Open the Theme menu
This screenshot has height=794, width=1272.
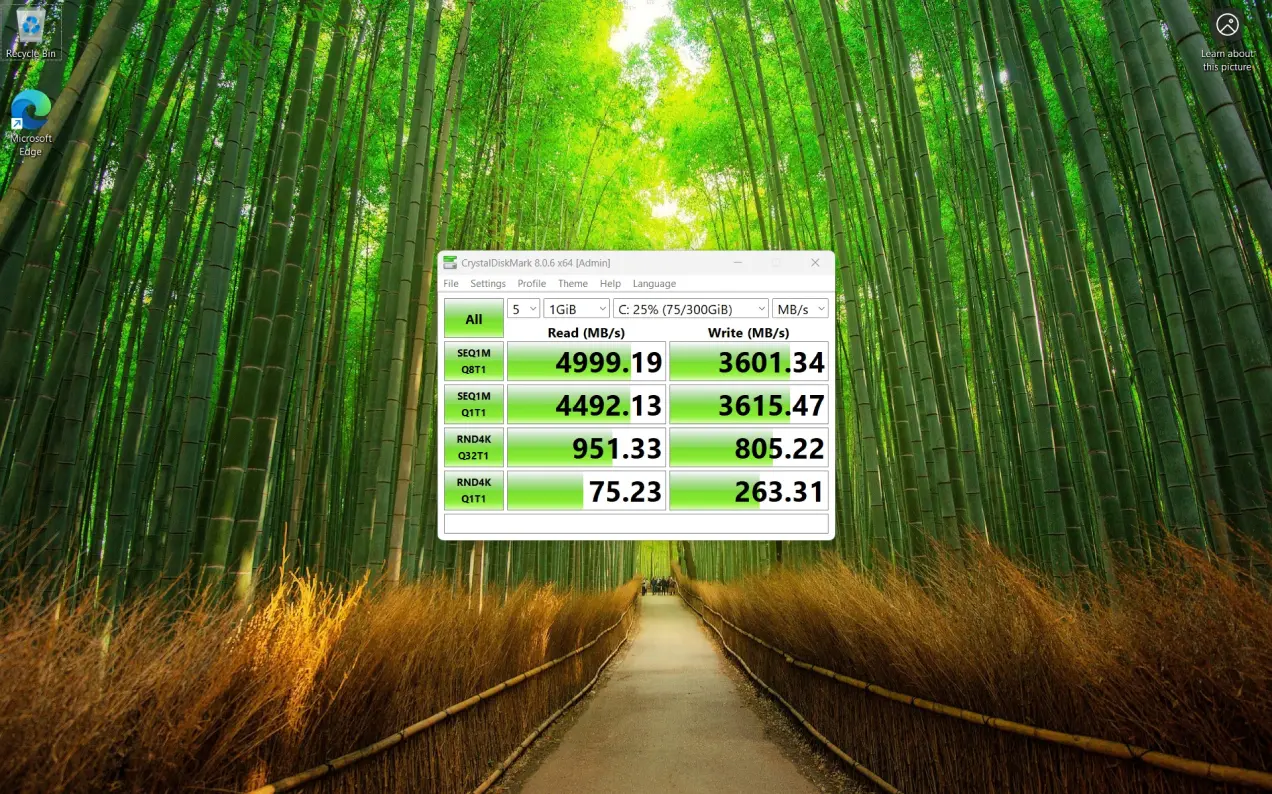tap(573, 284)
